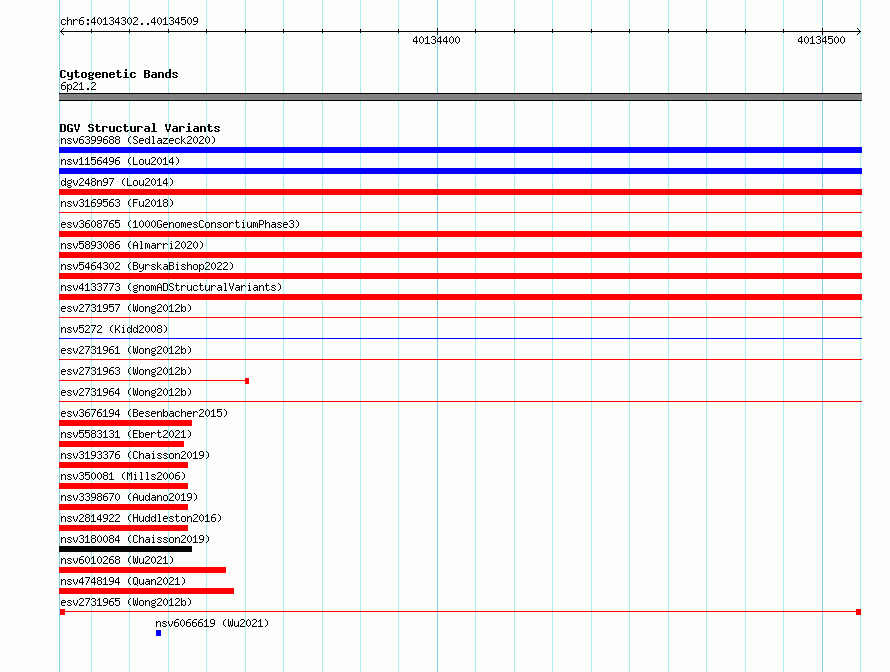Click the red end marker of esv2731963
The image size is (890, 672).
247,381
